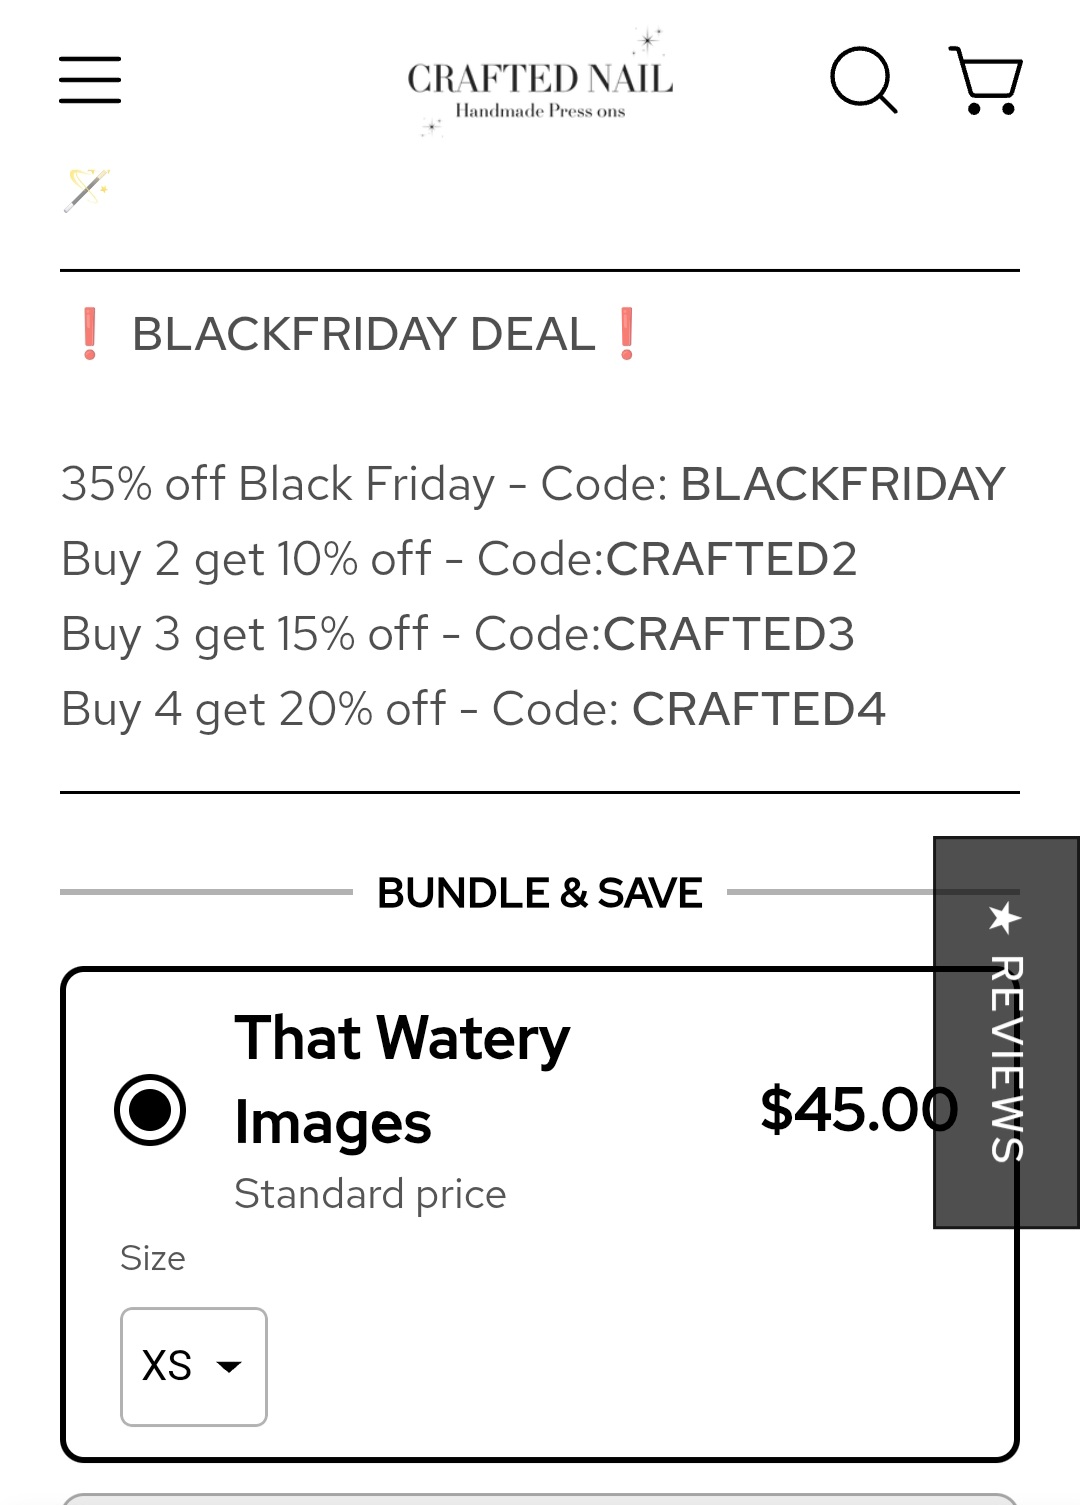Click the BLACKFRIDAY DEAL heading
1080x1505 pixels.
click(x=364, y=334)
